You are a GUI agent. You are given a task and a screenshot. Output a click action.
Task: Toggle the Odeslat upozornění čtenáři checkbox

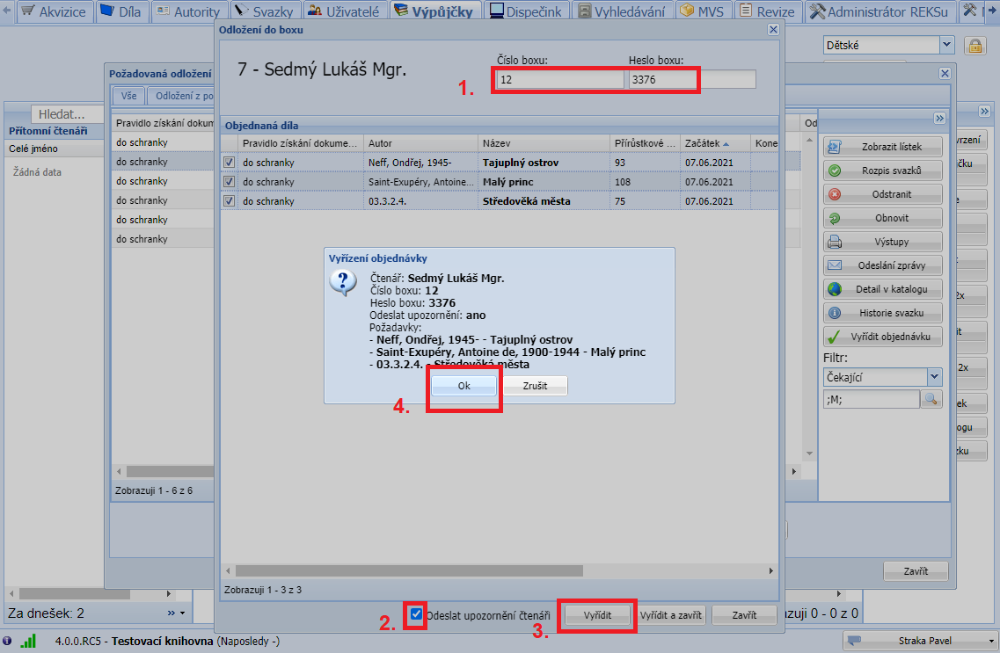pos(416,614)
